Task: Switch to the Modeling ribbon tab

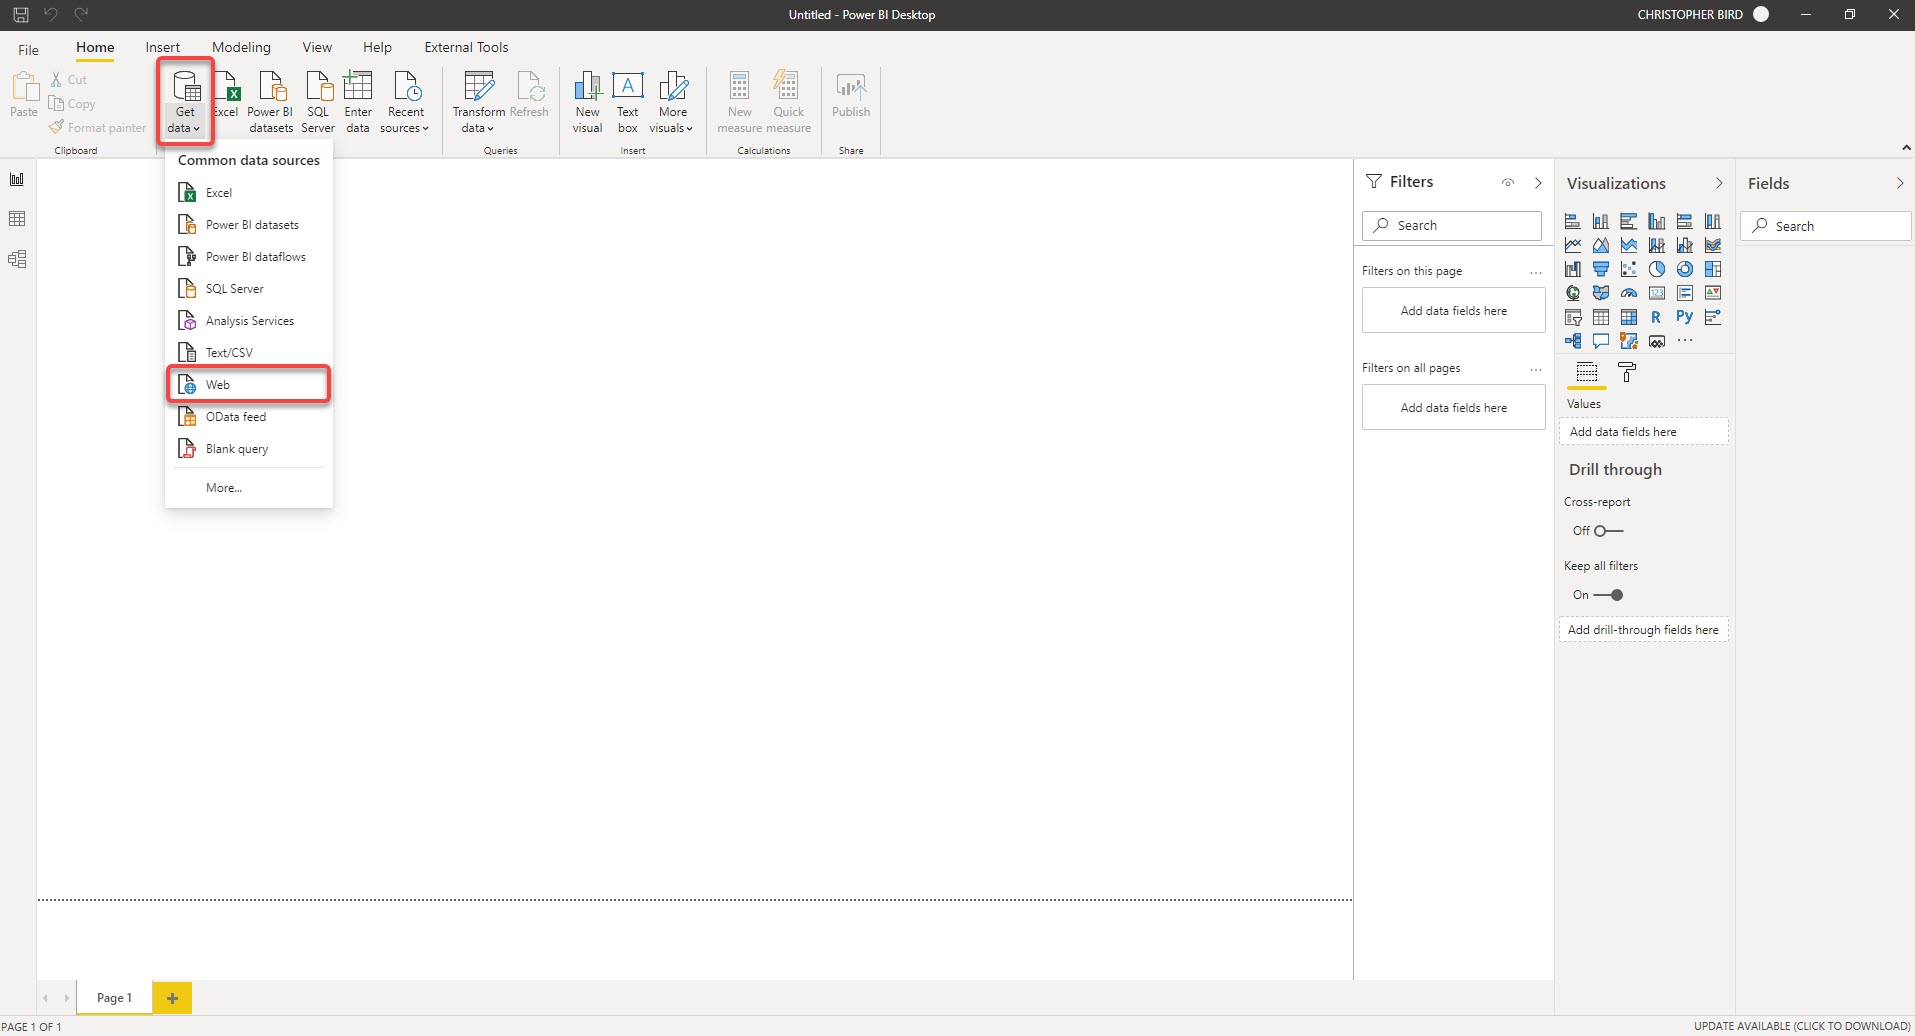Action: click(x=241, y=47)
